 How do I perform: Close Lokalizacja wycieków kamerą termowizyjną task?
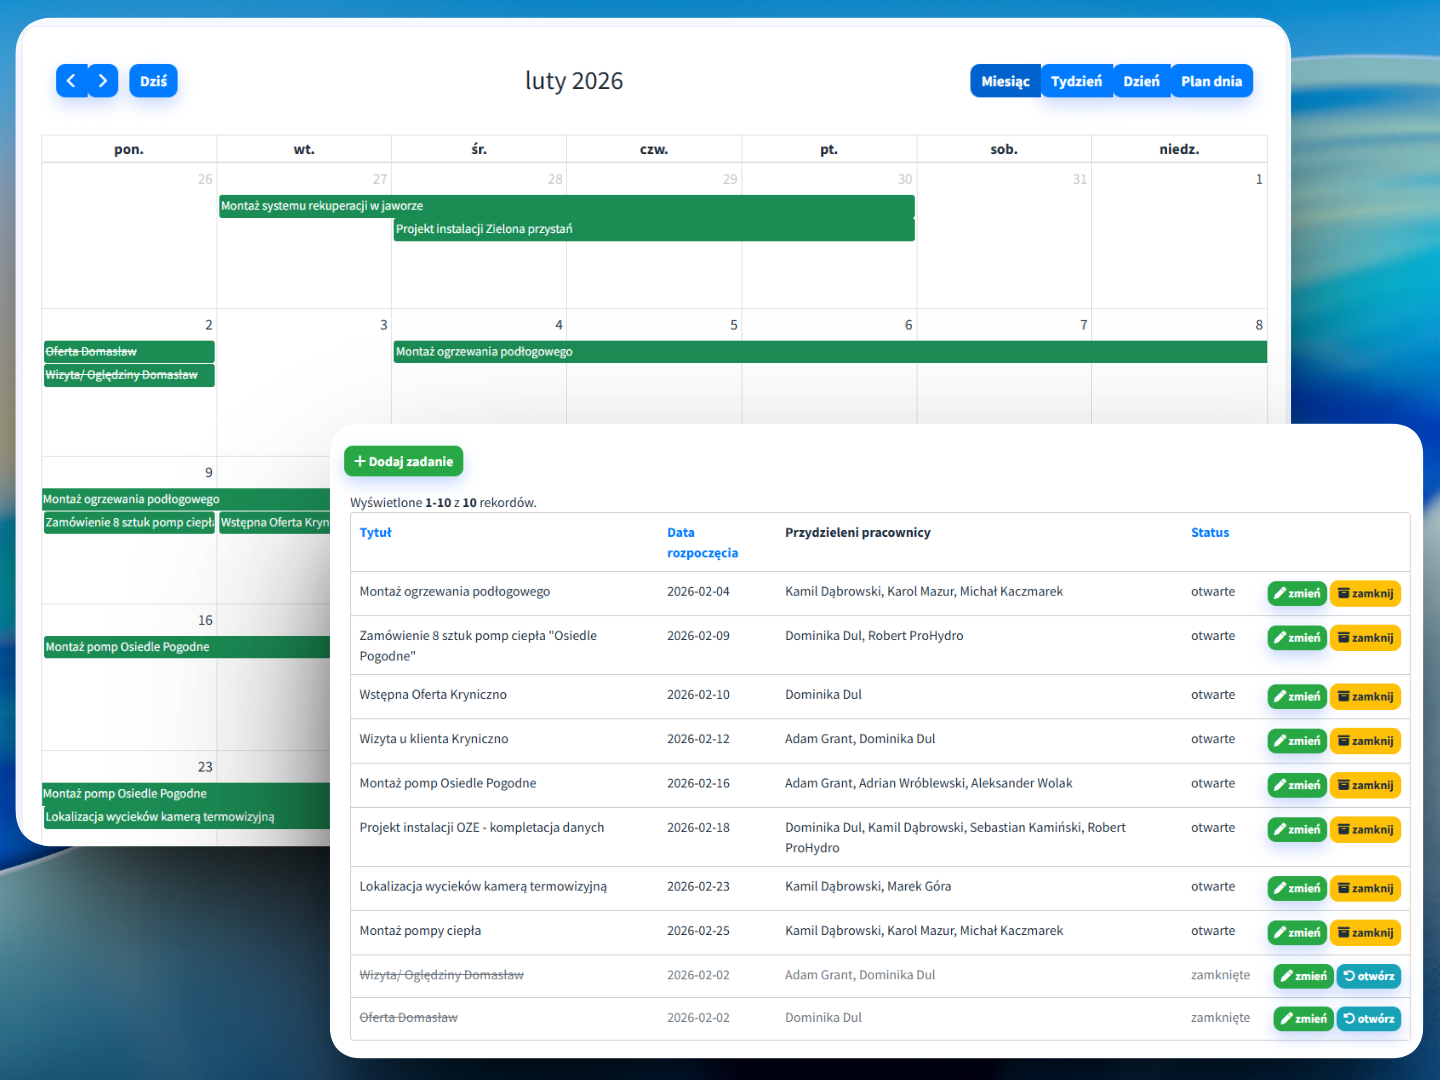[x=1365, y=888]
